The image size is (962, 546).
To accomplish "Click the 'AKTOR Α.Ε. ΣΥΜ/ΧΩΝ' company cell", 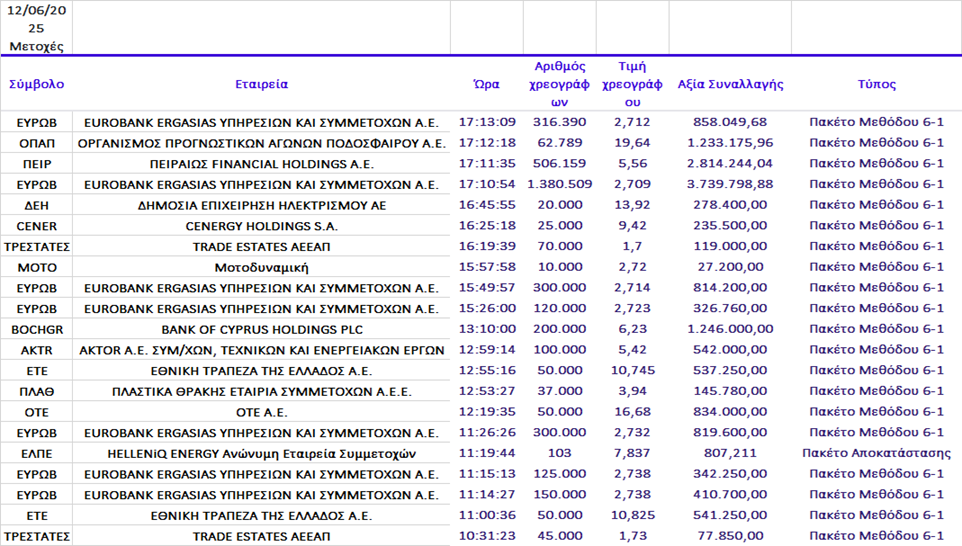I will 261,350.
